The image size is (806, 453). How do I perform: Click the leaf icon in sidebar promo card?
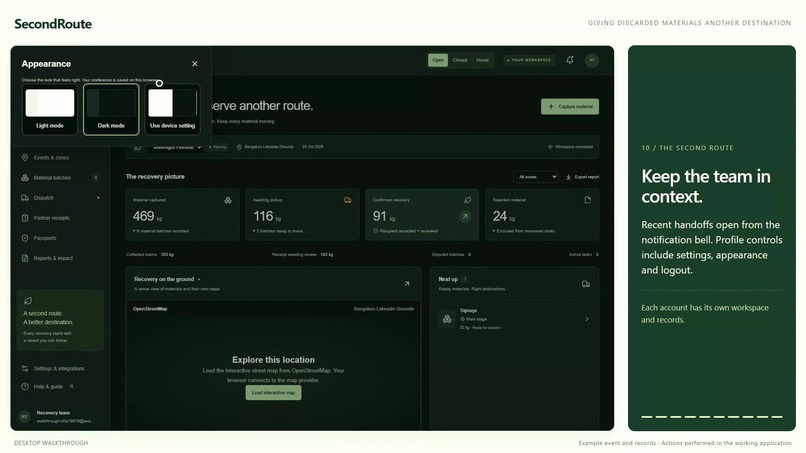pos(28,301)
